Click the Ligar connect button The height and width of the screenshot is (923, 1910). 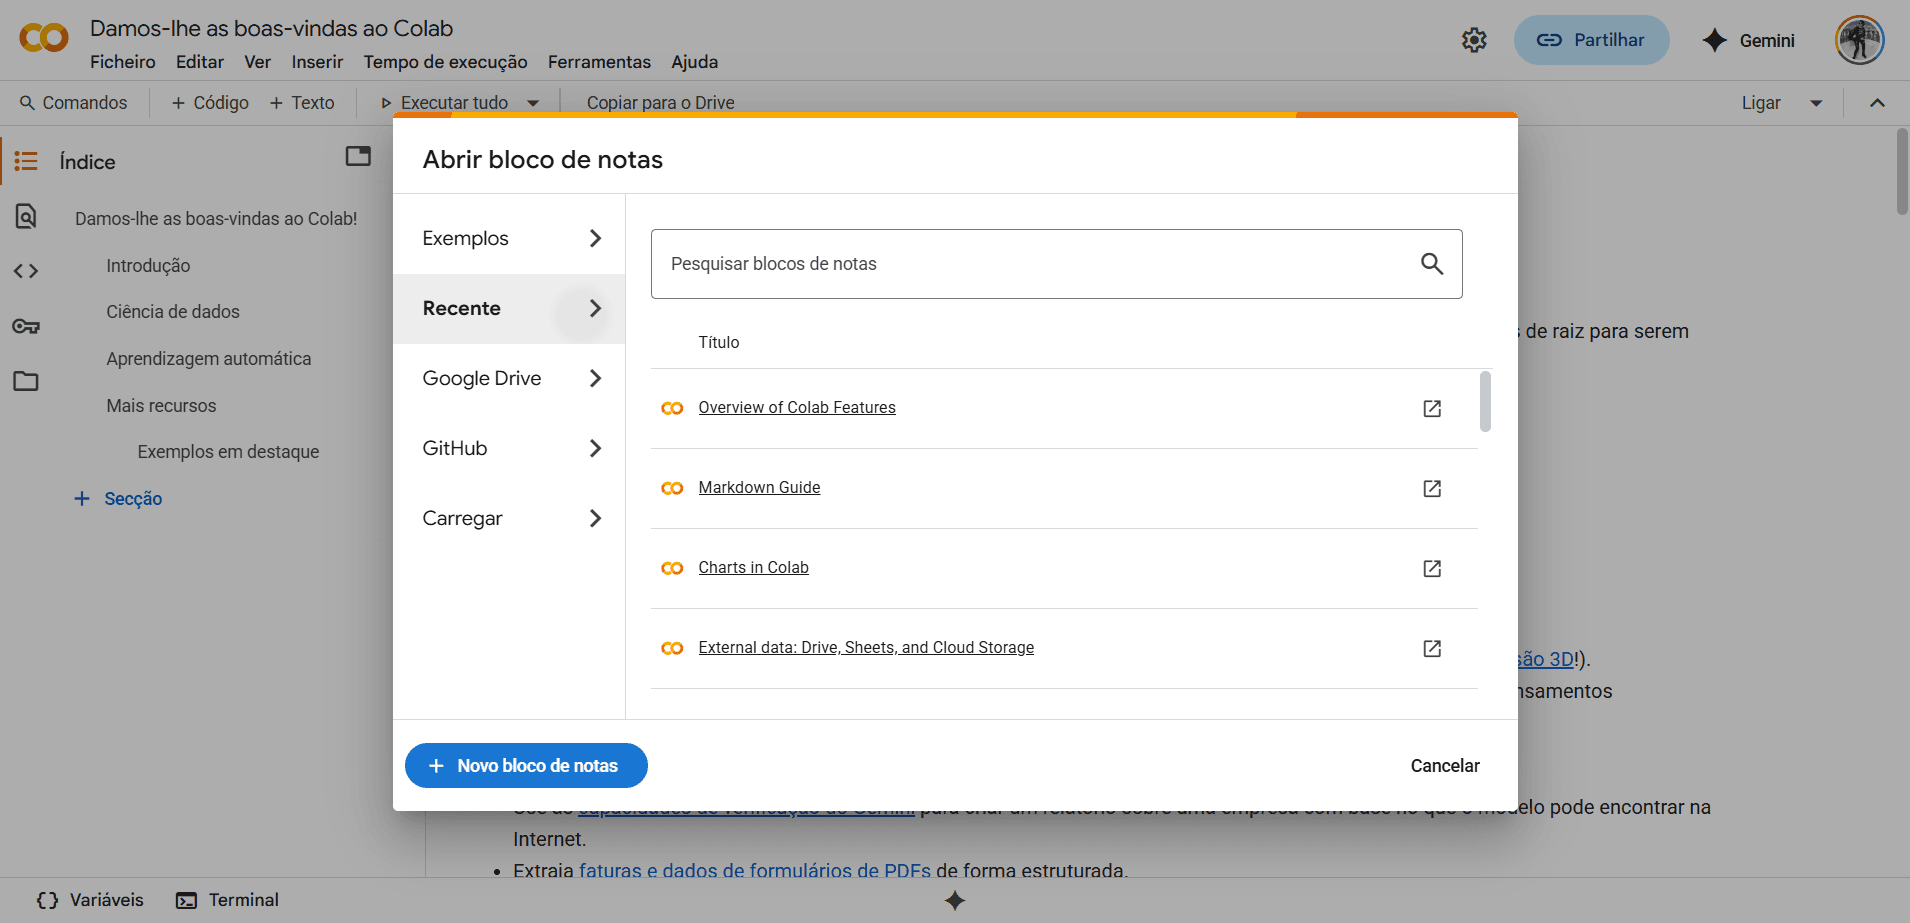click(x=1761, y=103)
